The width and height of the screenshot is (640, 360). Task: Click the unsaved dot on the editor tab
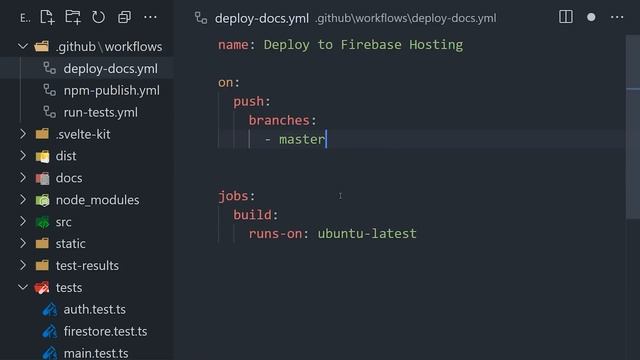coord(591,17)
